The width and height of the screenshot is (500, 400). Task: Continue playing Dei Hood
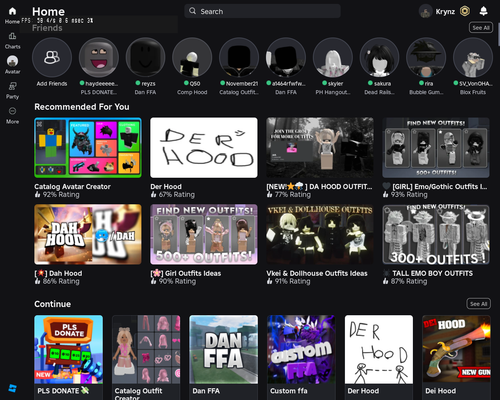456,349
